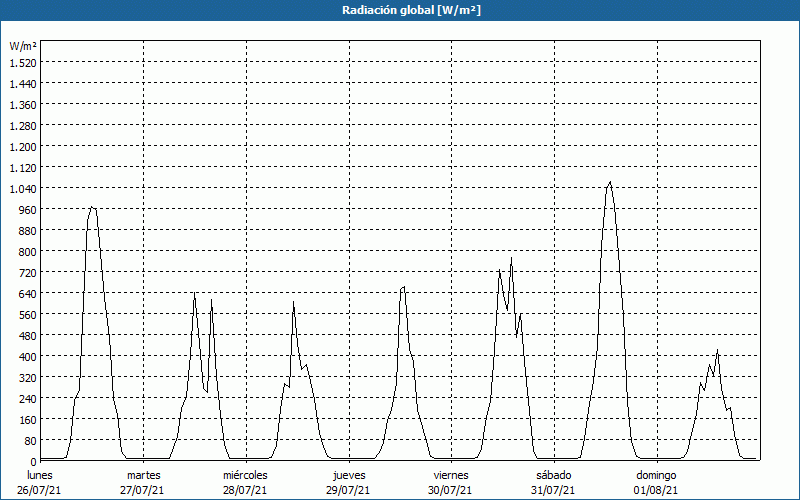Click the '1.360' y-axis value
This screenshot has height=500, width=800.
[x=23, y=105]
